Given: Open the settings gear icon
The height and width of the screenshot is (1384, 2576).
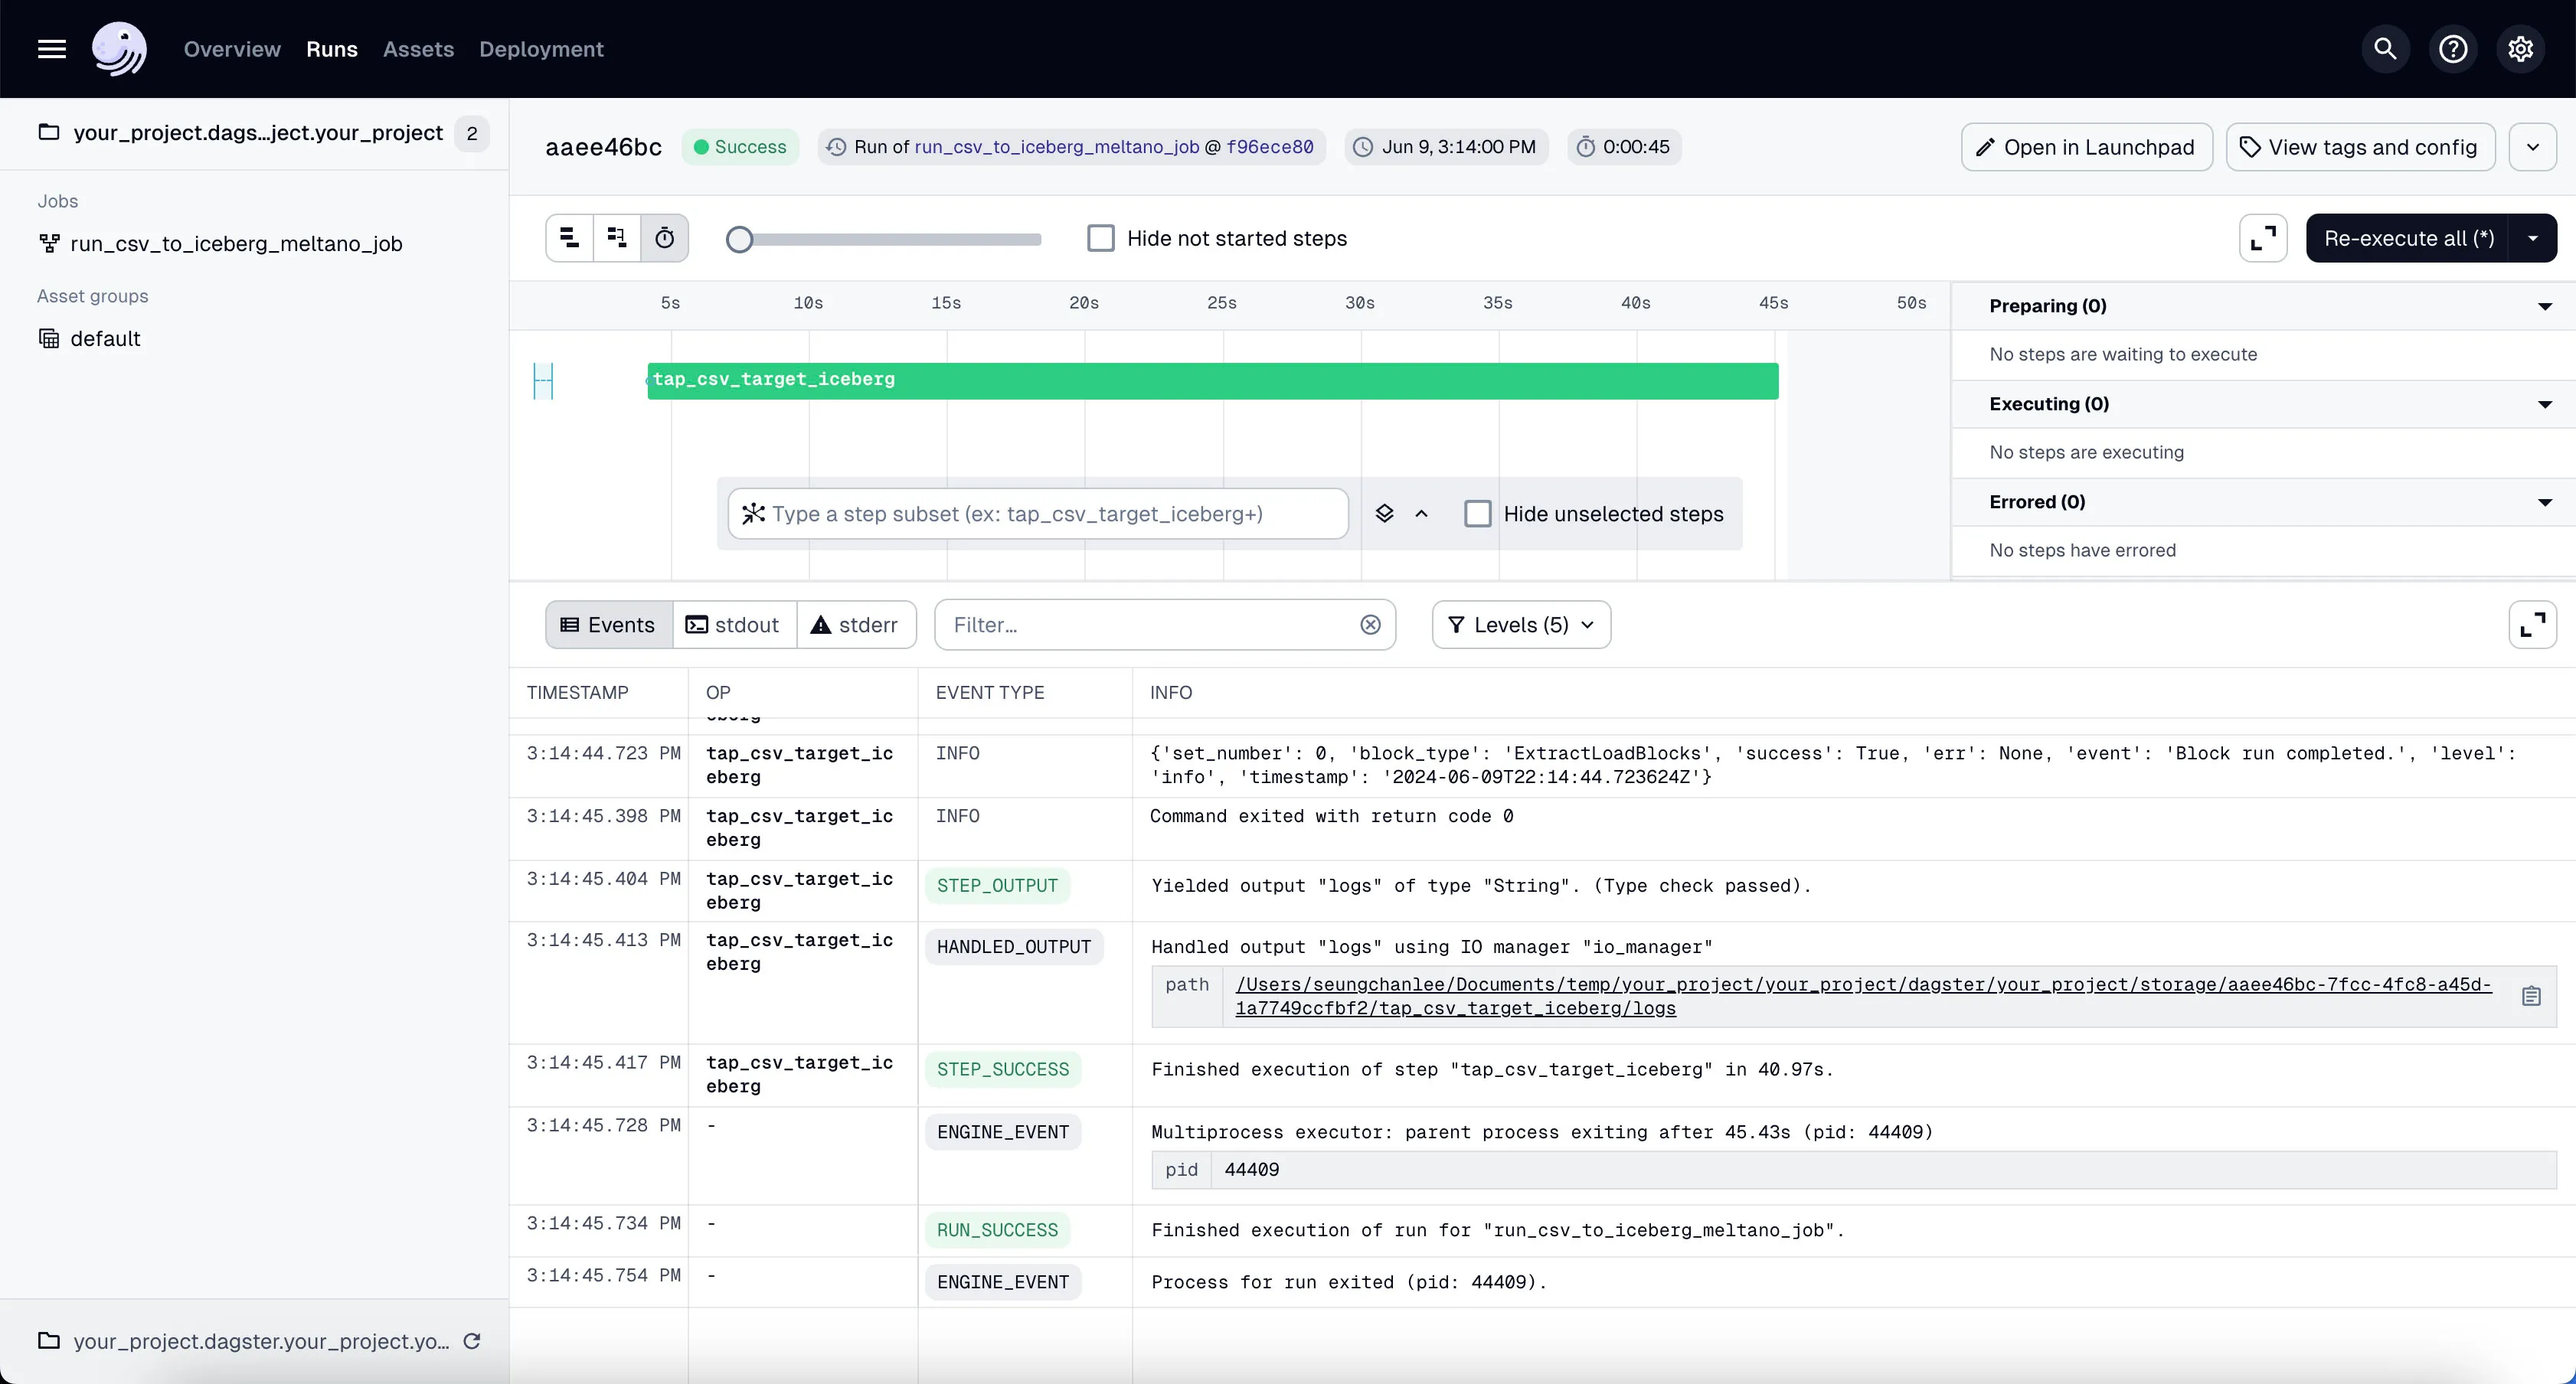Looking at the screenshot, I should [x=2520, y=49].
